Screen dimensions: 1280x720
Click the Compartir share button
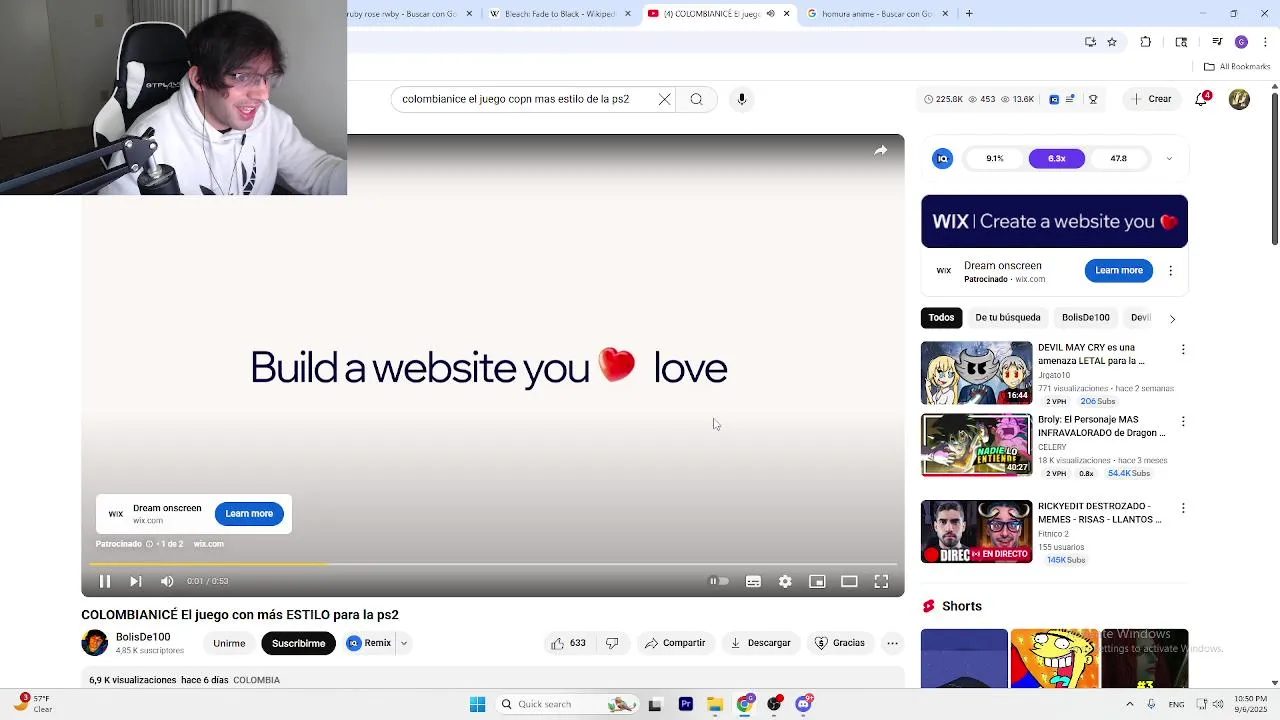tap(675, 643)
